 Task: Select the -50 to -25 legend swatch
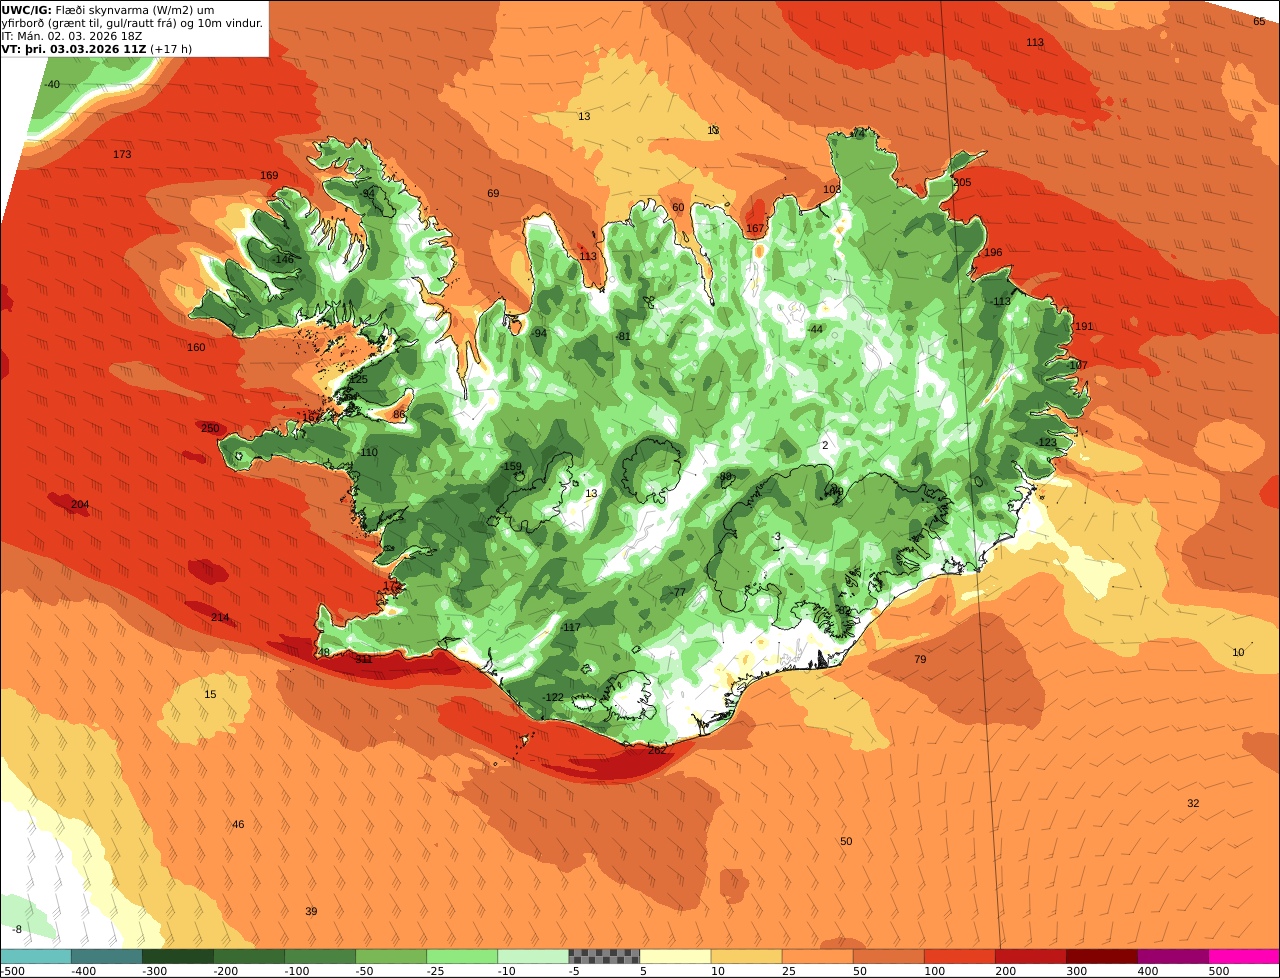tap(391, 956)
